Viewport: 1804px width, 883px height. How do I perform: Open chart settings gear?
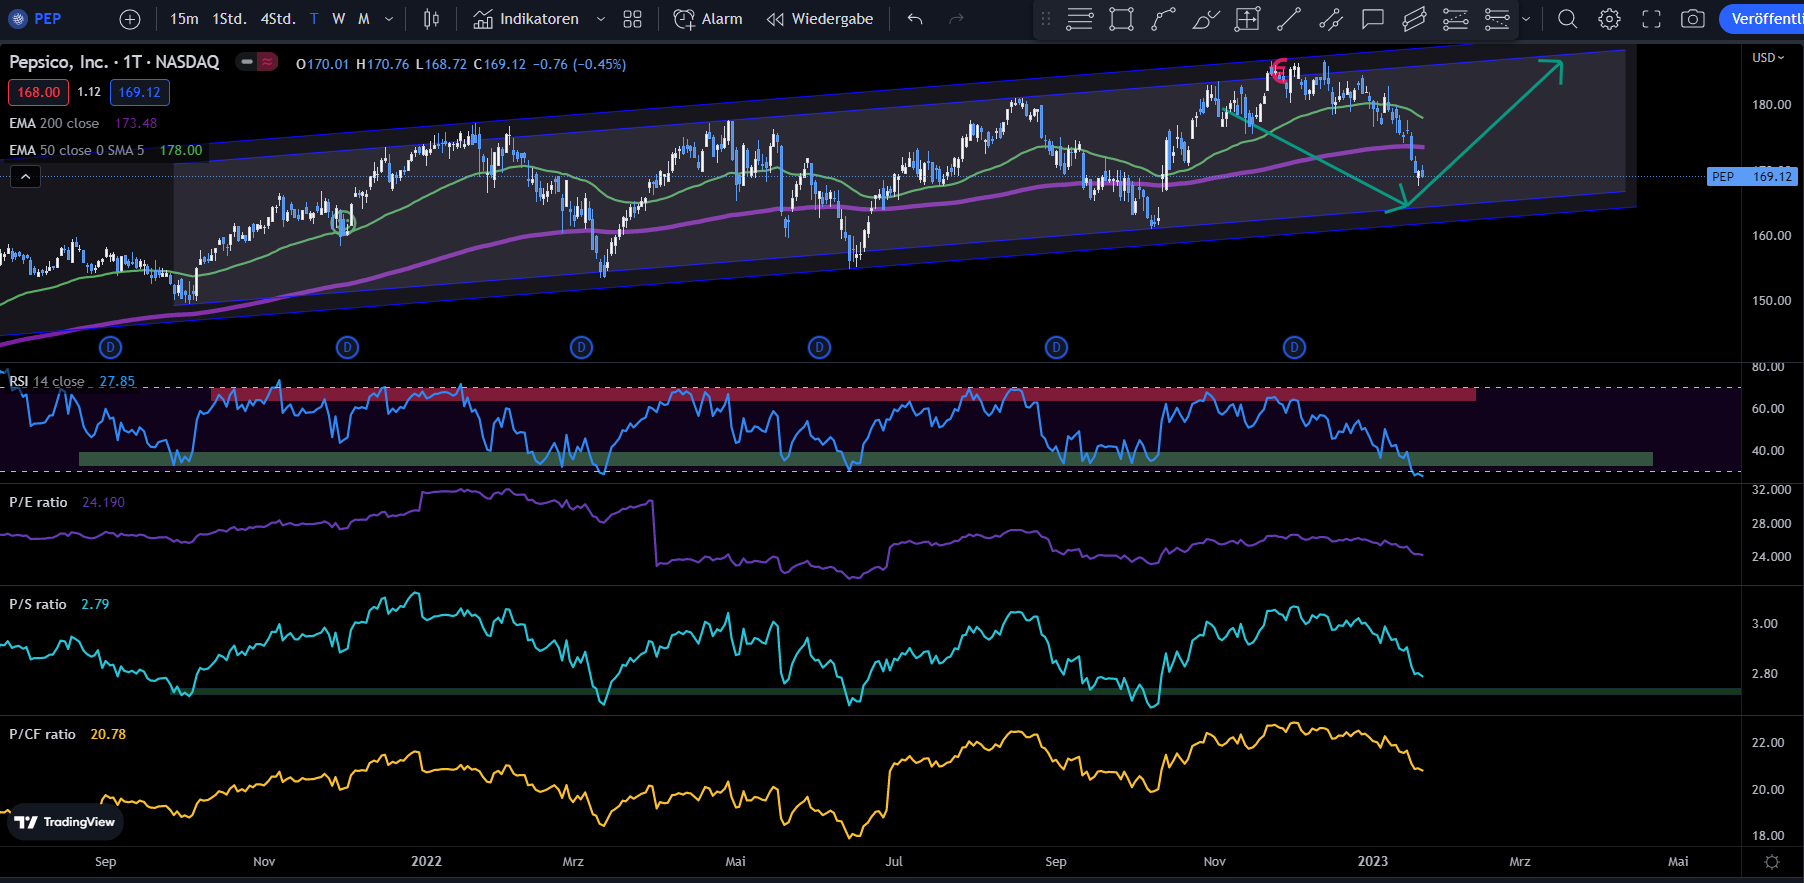click(1609, 19)
